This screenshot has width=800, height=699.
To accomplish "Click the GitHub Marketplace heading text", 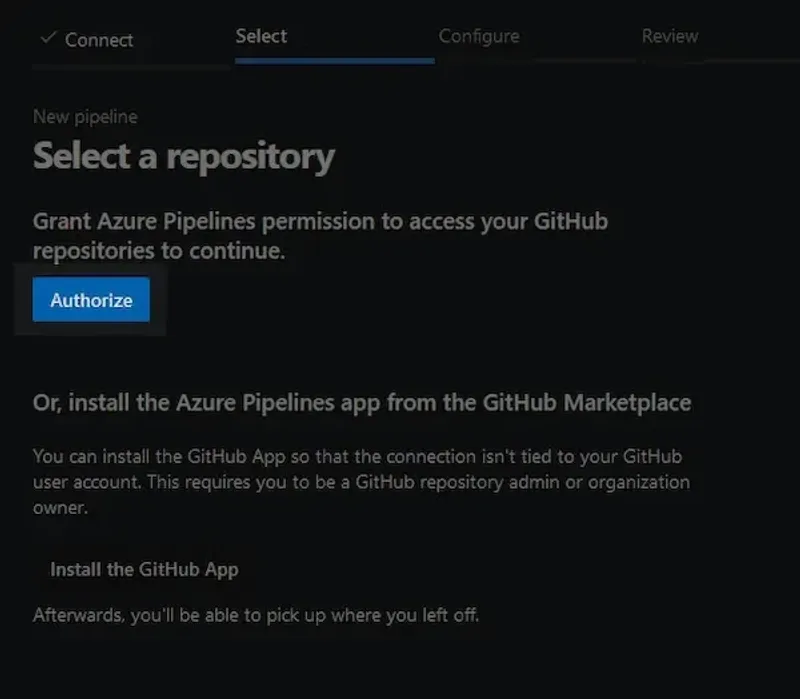I will point(363,402).
